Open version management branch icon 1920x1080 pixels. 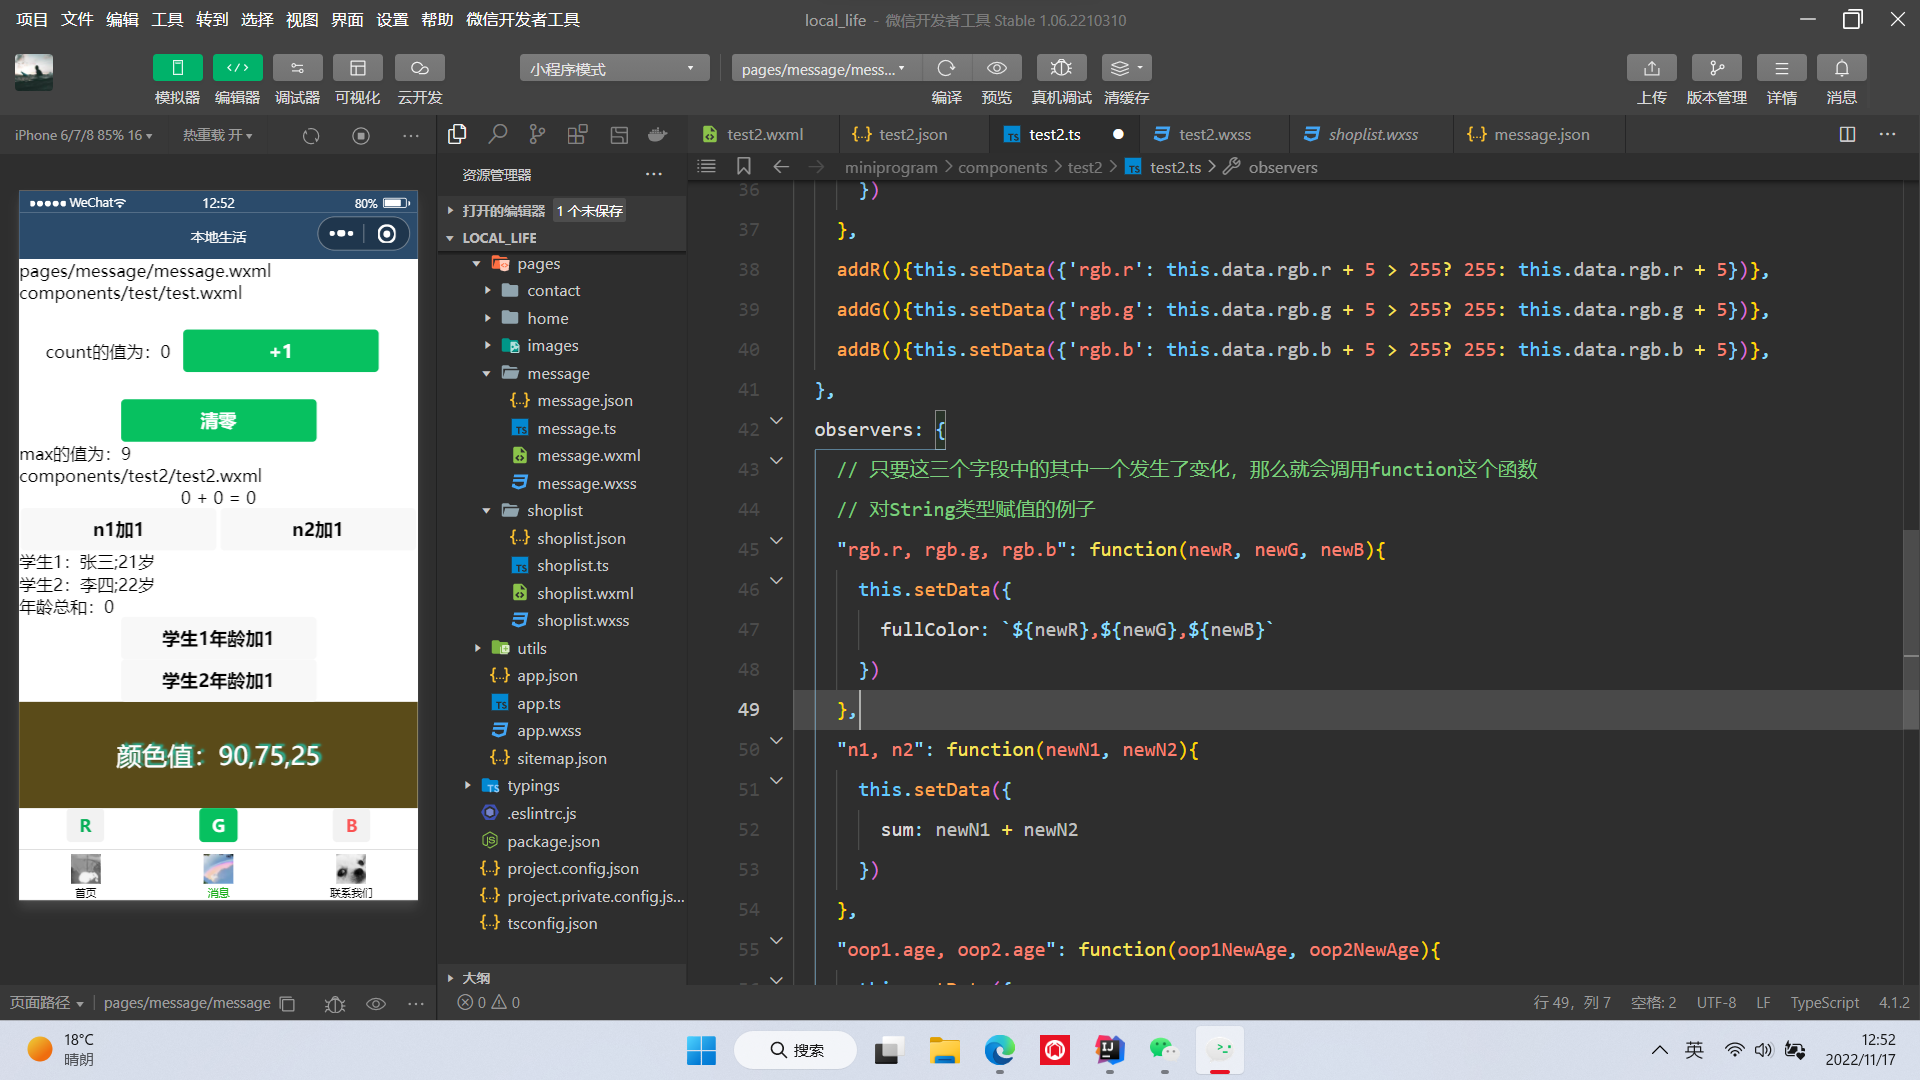coord(1716,68)
